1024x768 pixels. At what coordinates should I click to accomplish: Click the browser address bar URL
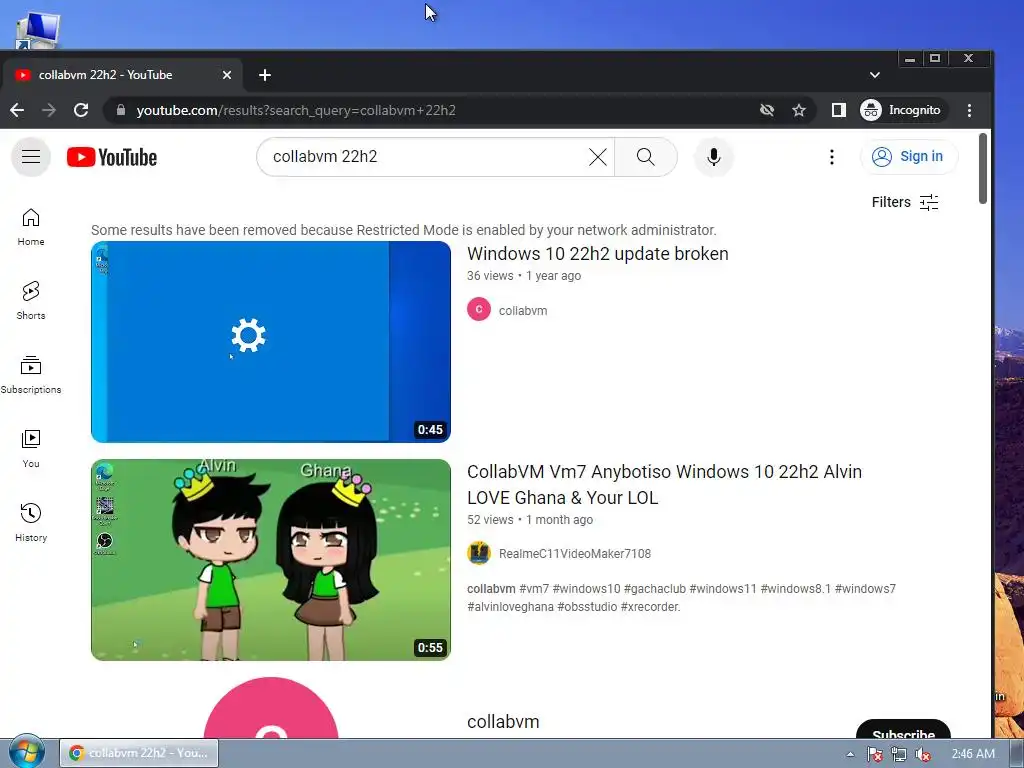click(x=296, y=110)
